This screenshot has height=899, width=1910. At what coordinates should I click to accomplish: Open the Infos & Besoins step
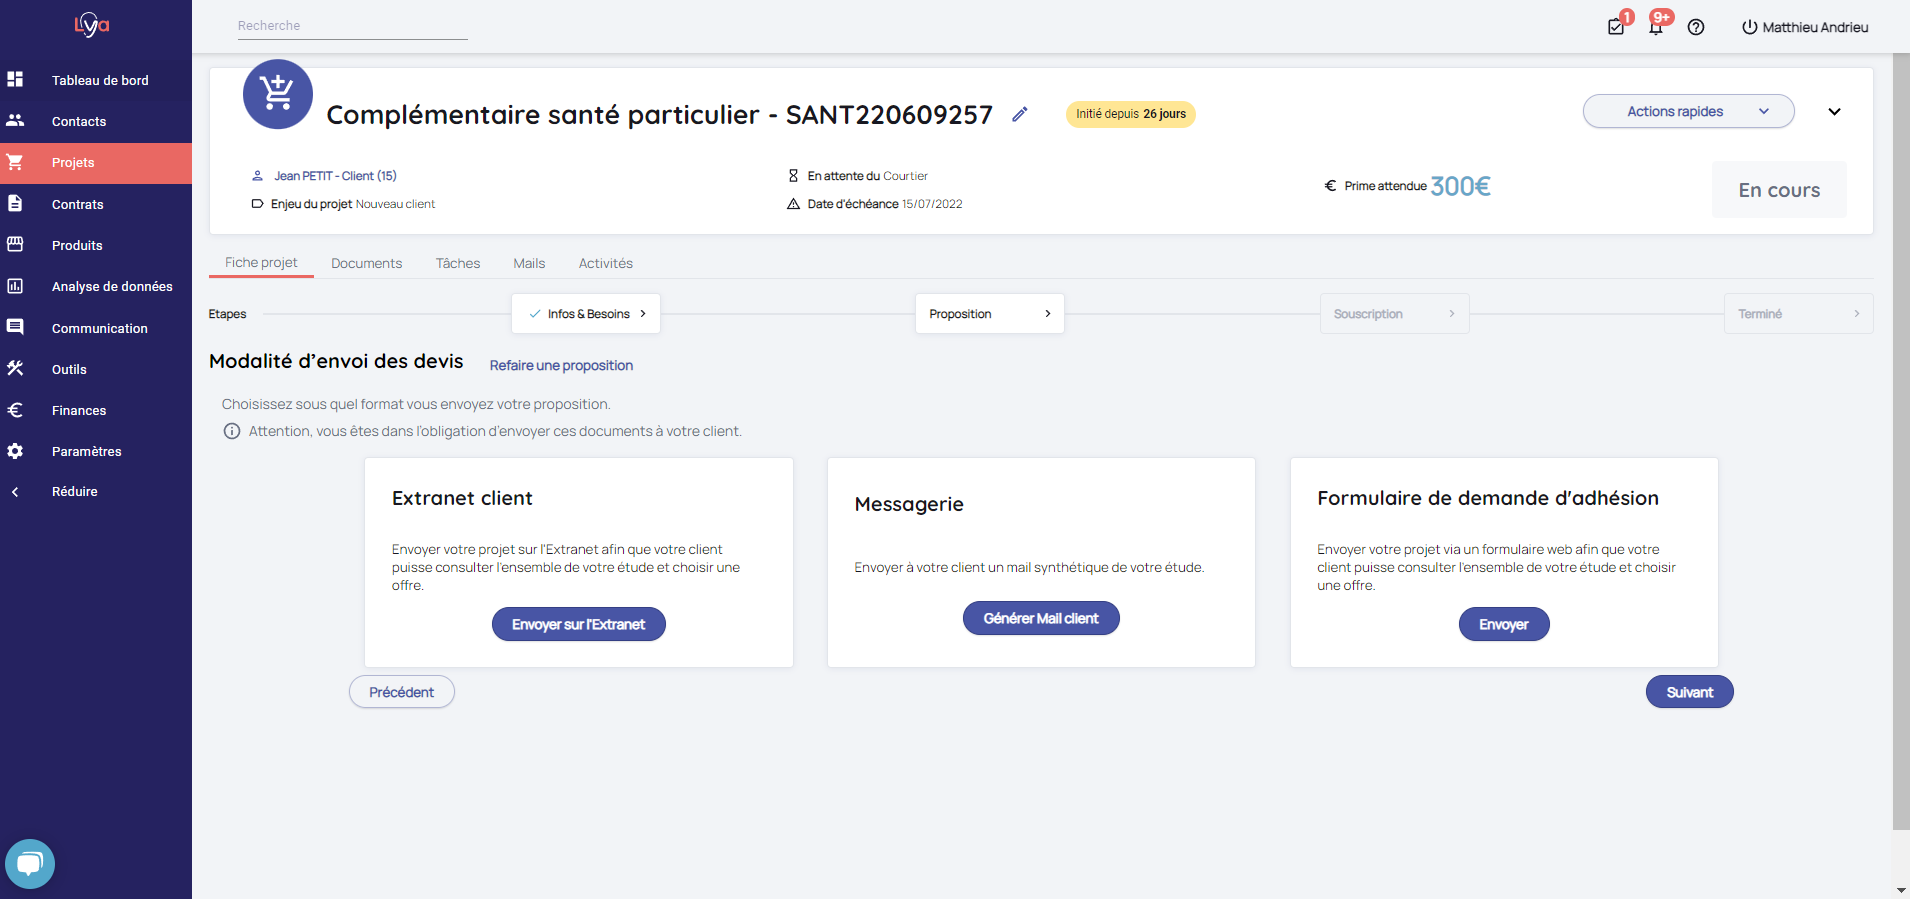pos(586,314)
